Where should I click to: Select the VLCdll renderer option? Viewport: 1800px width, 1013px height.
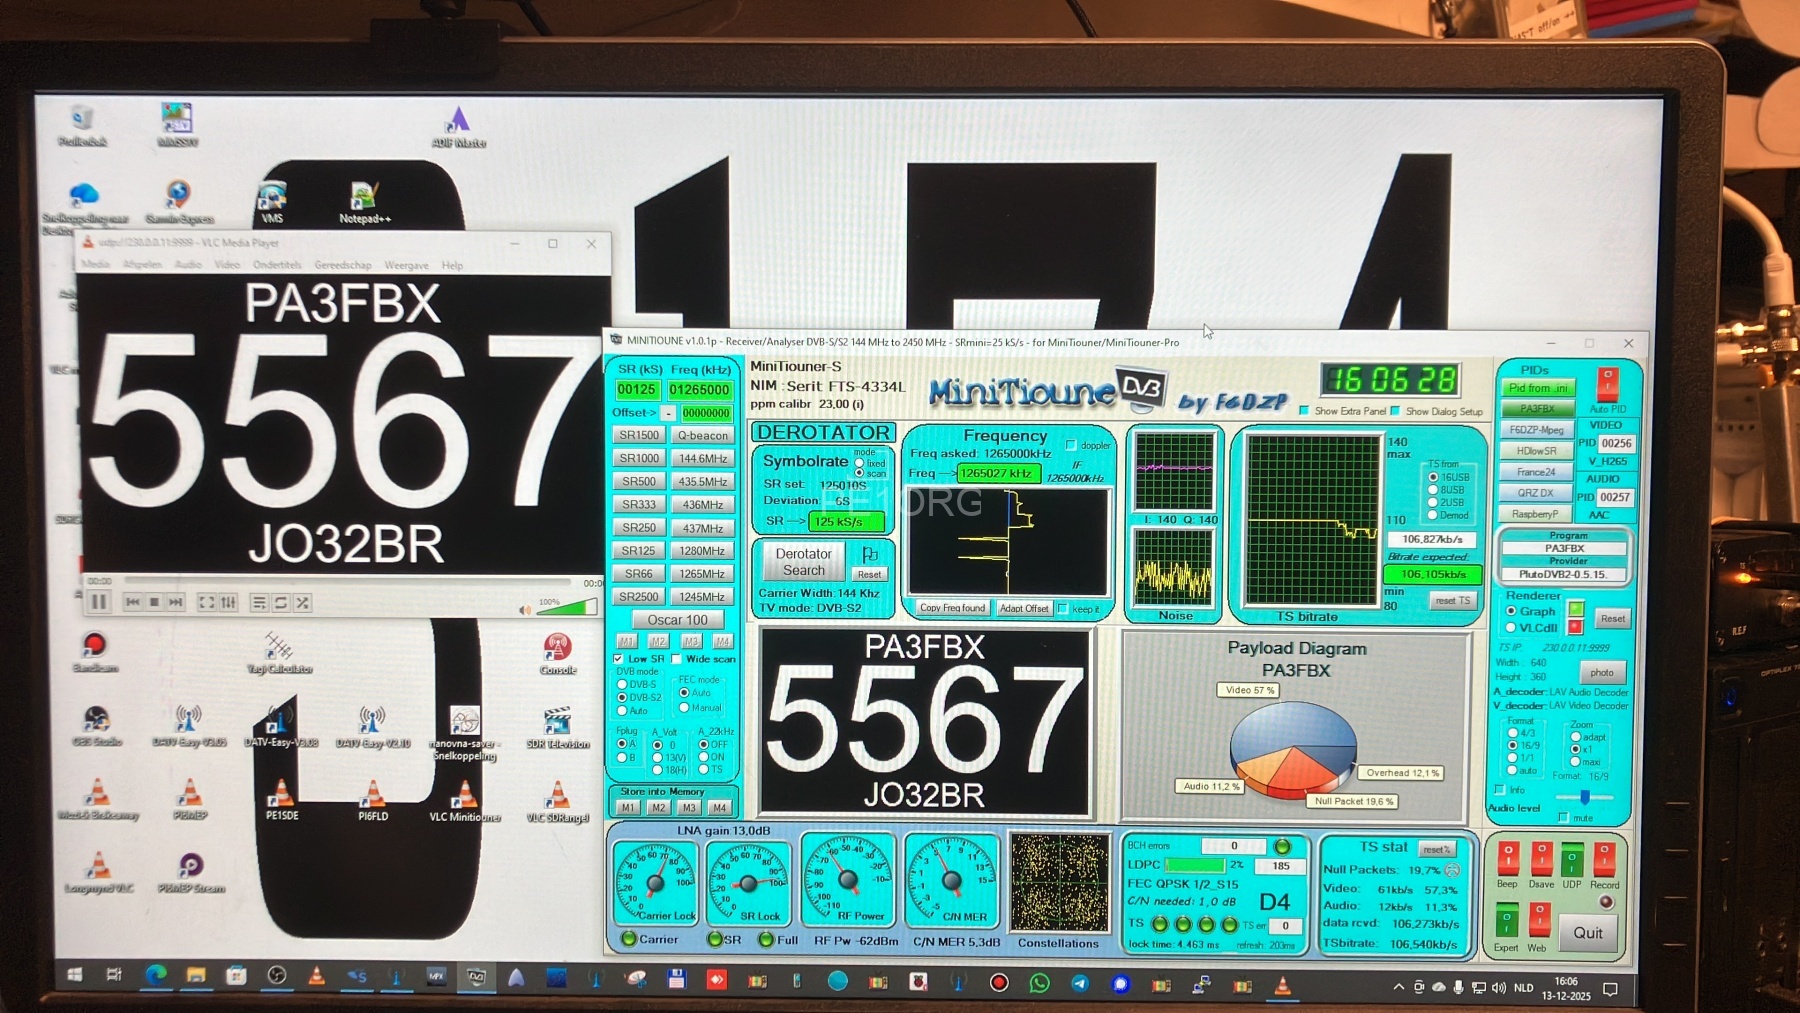coord(1511,628)
